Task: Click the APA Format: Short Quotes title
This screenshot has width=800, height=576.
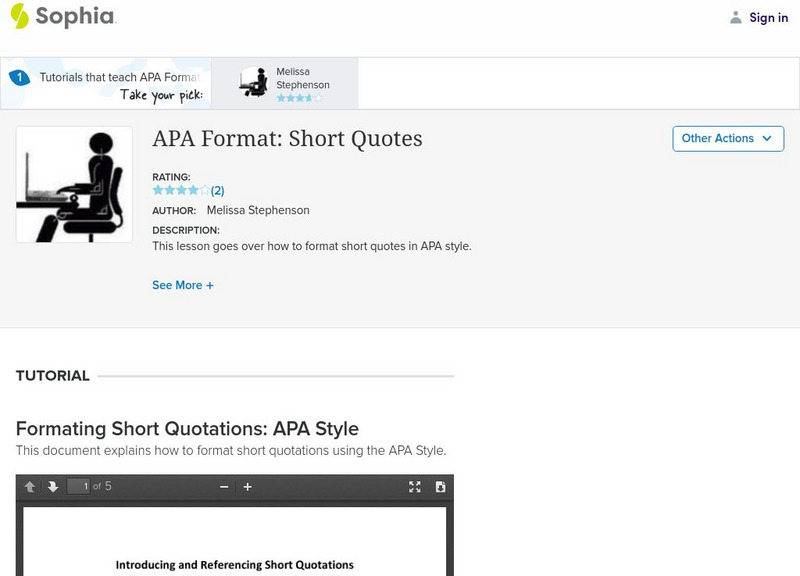Action: [287, 139]
